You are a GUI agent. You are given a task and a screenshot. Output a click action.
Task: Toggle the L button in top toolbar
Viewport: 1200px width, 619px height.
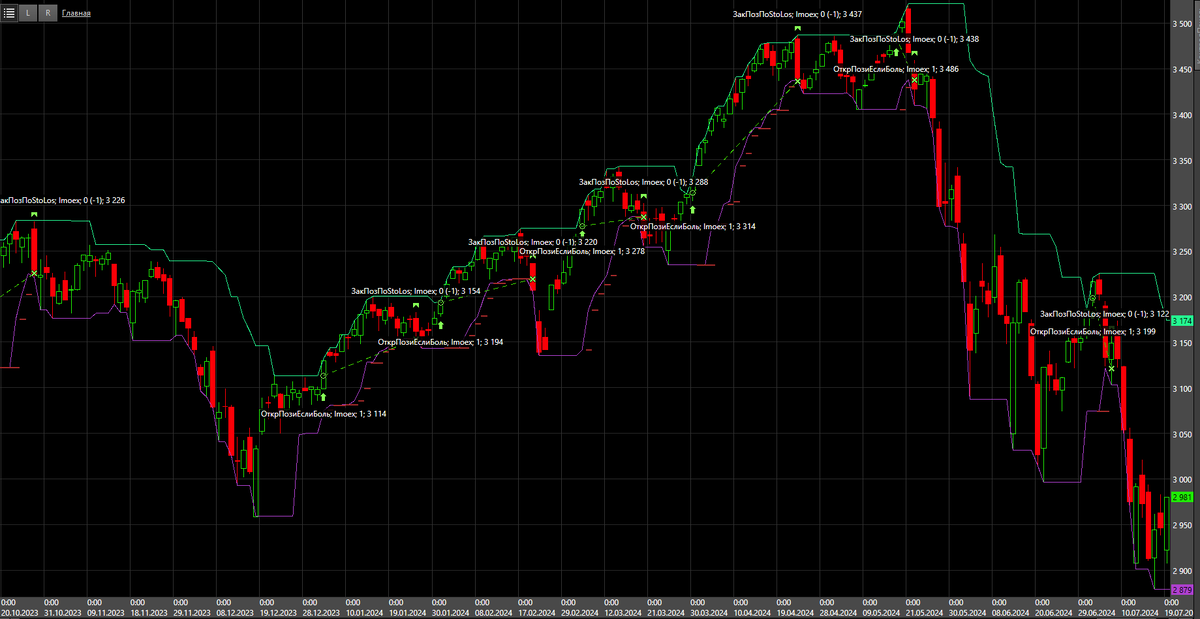[x=28, y=14]
